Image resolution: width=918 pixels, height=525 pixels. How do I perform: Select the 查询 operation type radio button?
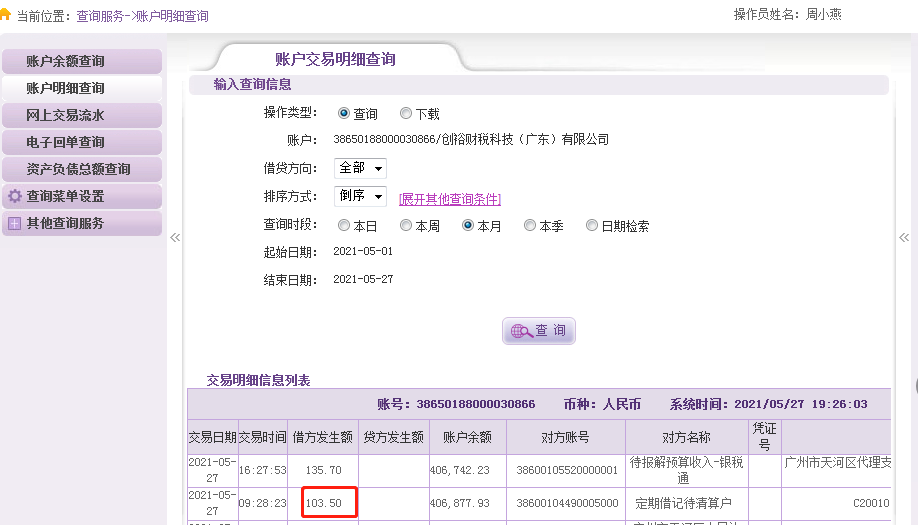[344, 114]
